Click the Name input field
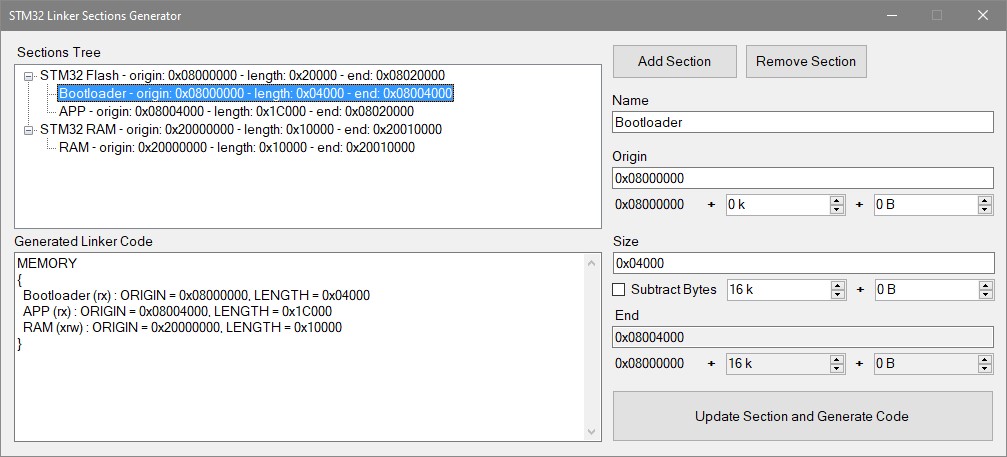Image resolution: width=1007 pixels, height=457 pixels. click(x=803, y=122)
